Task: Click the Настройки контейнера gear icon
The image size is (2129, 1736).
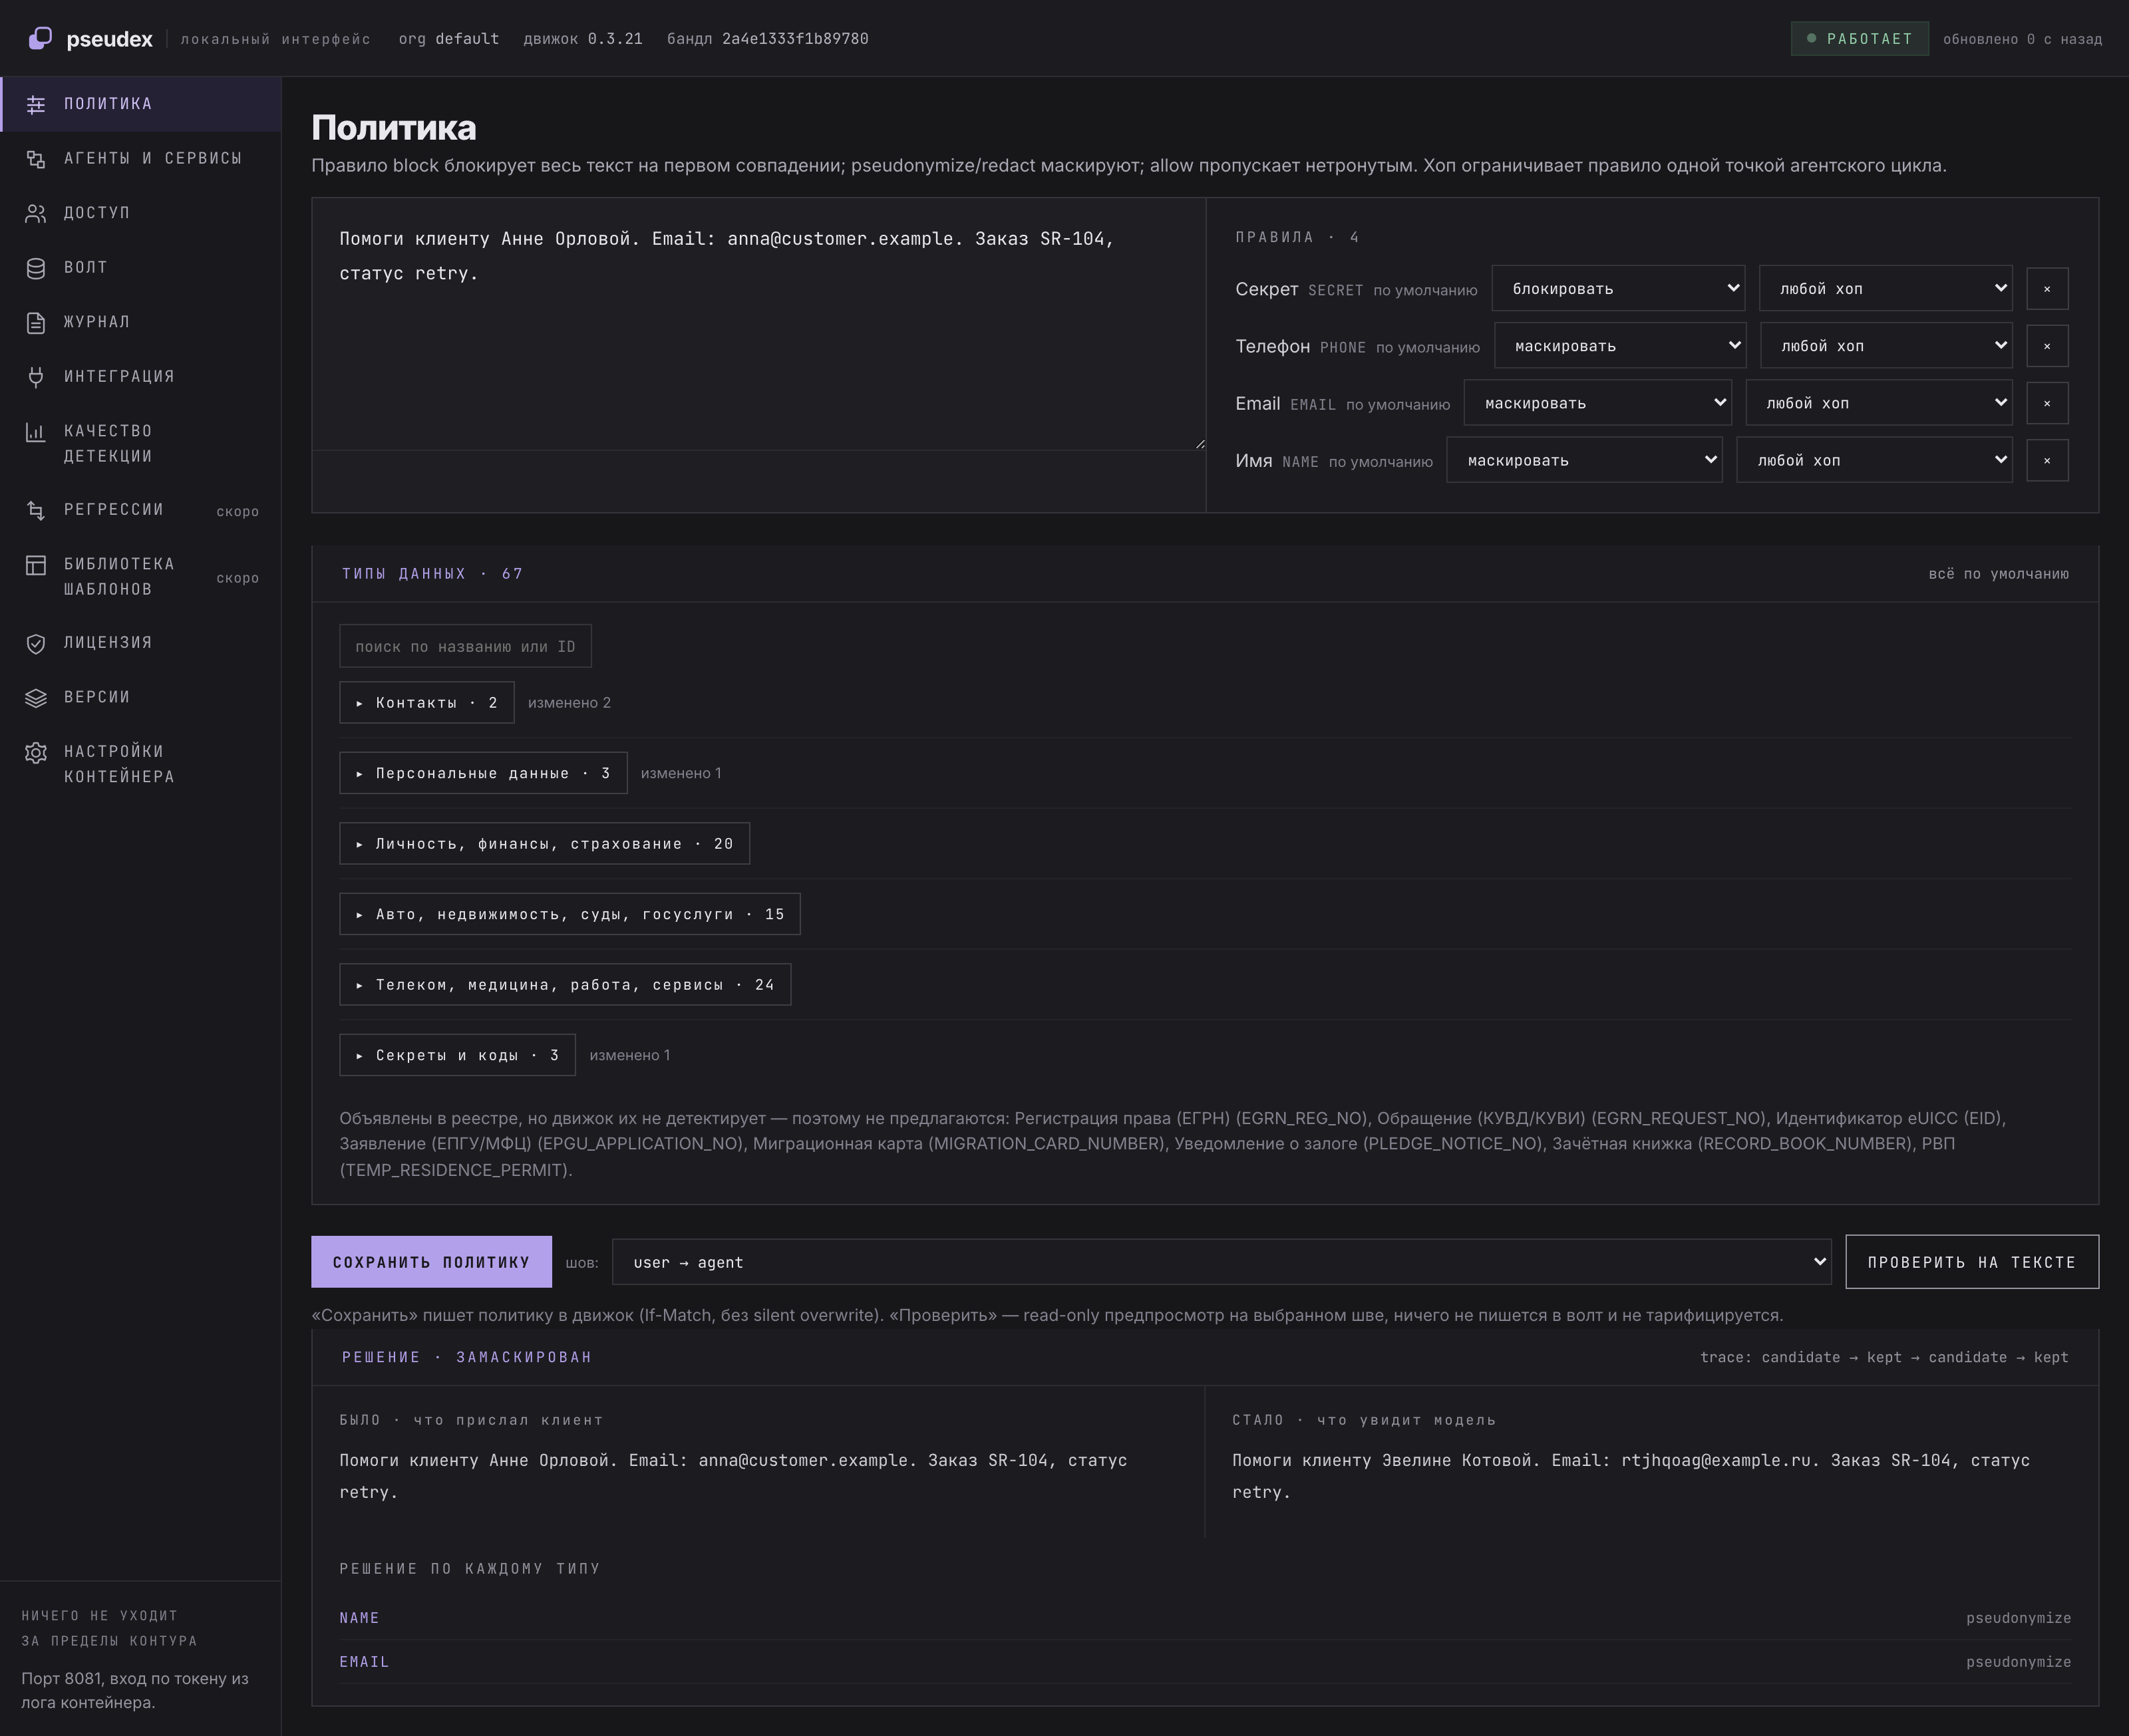Action: [36, 752]
